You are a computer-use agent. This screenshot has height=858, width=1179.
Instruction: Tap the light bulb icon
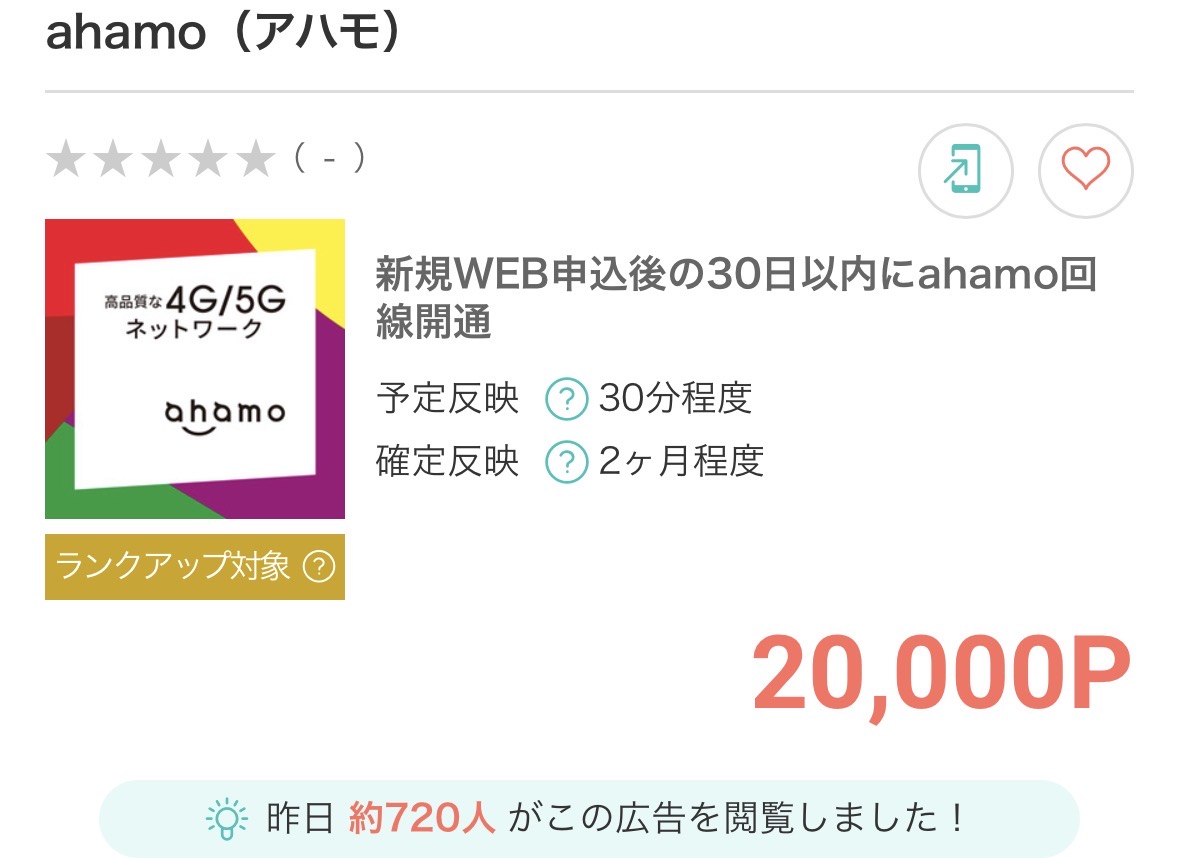[x=225, y=819]
